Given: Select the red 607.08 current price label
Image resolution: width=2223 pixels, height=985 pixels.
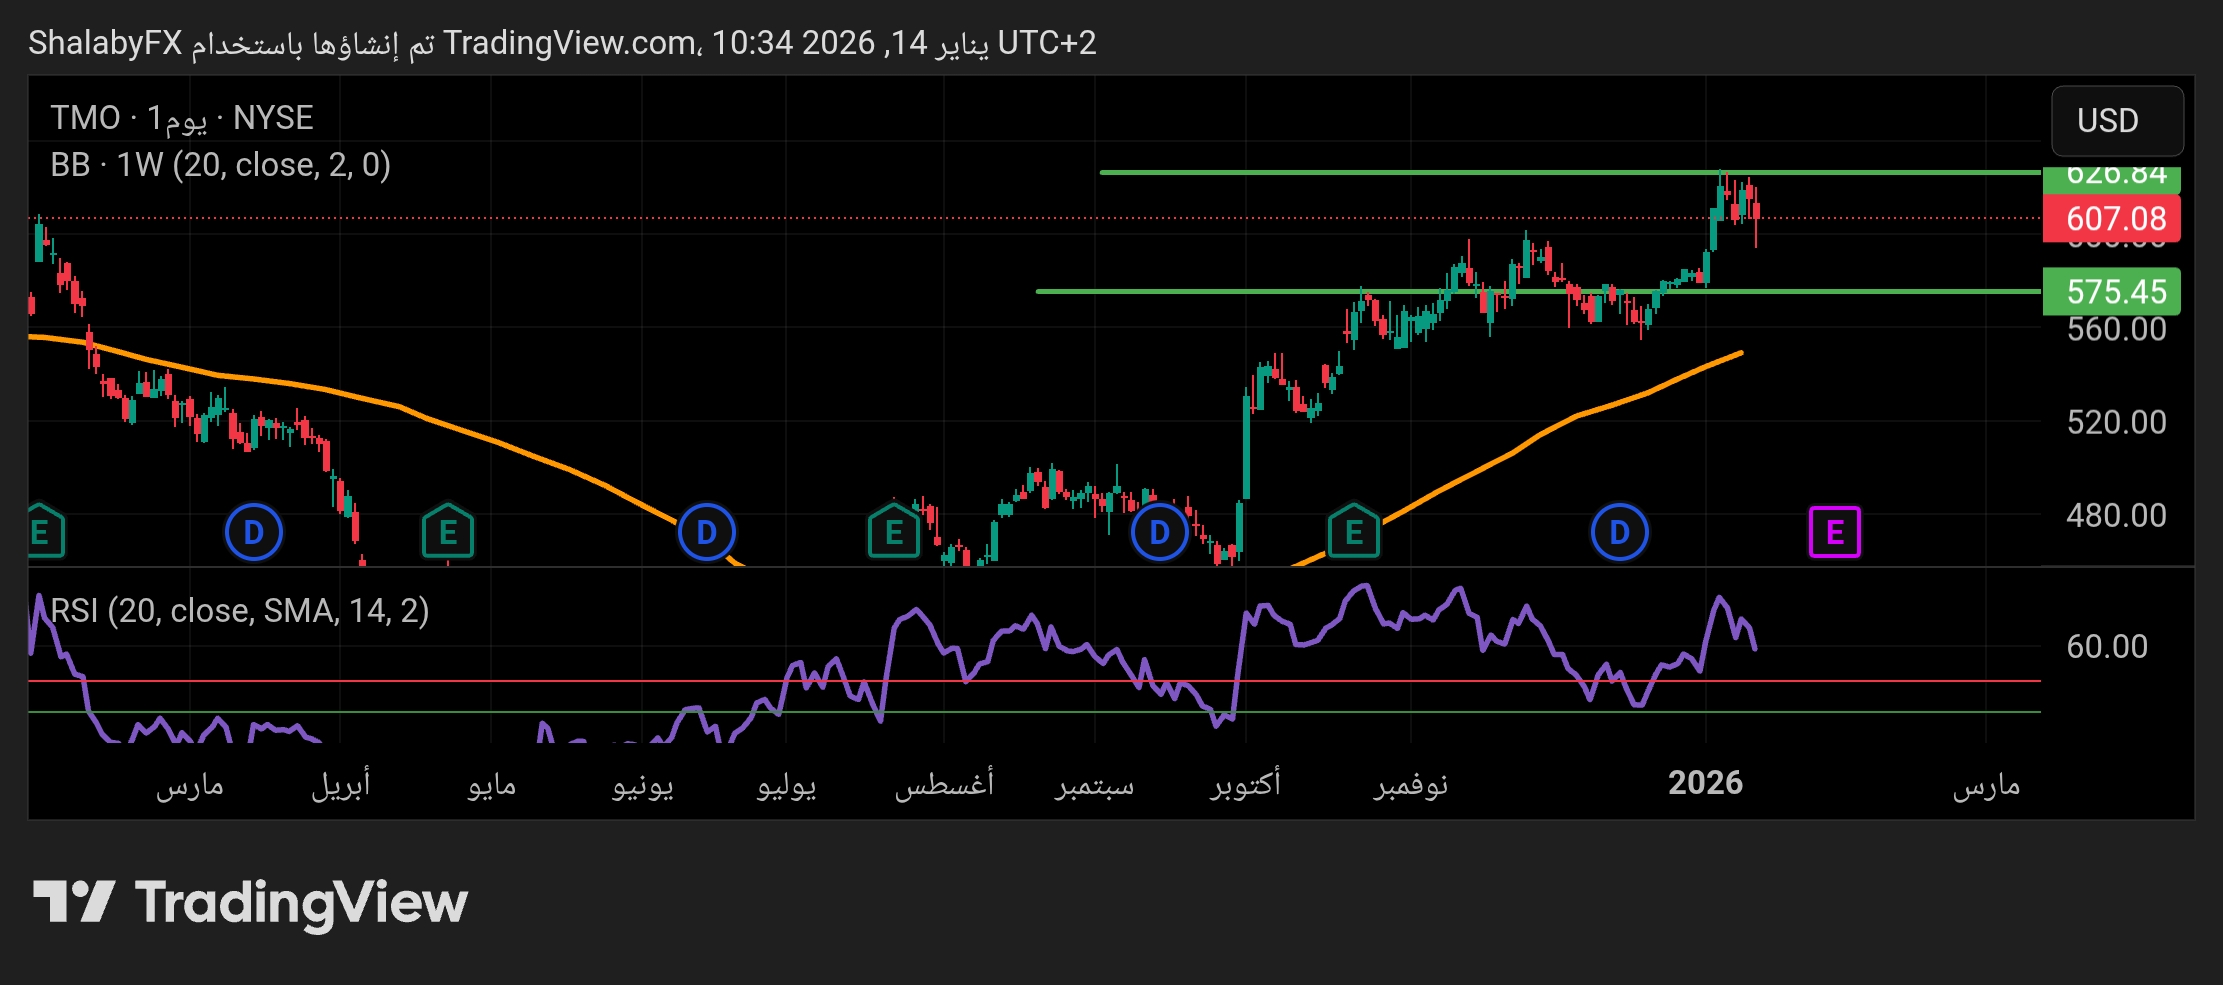Looking at the screenshot, I should point(2115,219).
